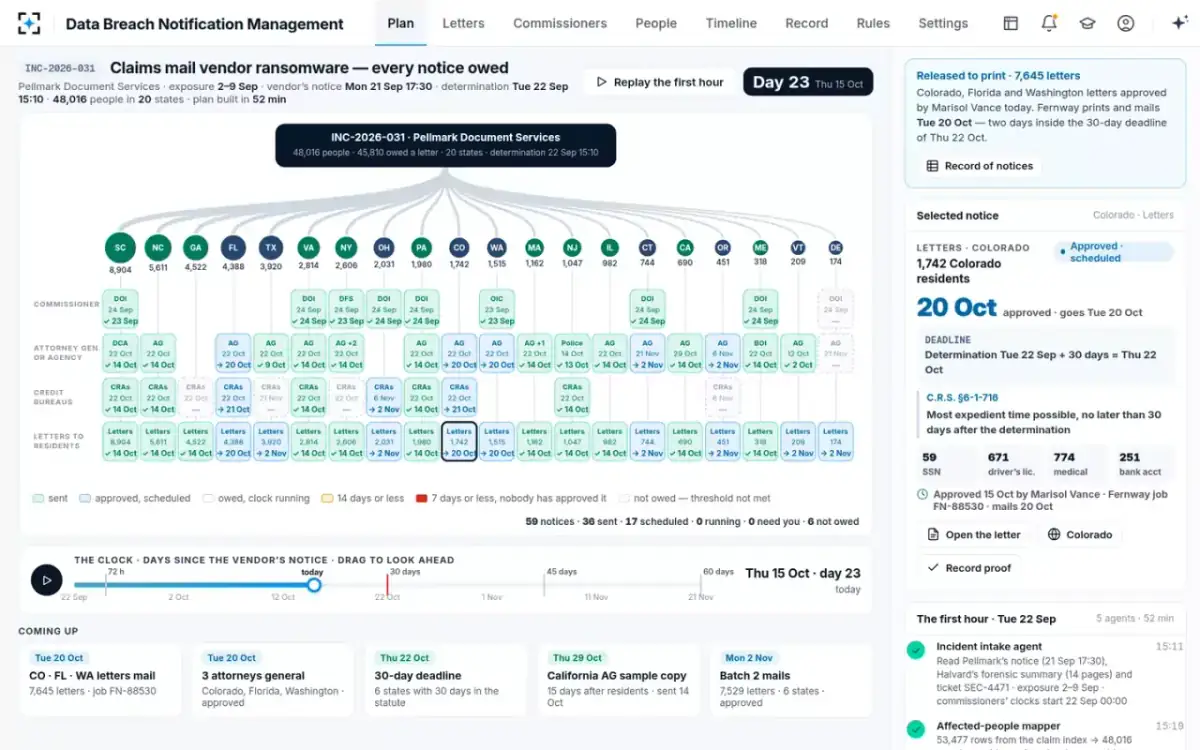The width and height of the screenshot is (1200, 750).
Task: Click Record proof
Action: [x=969, y=568]
